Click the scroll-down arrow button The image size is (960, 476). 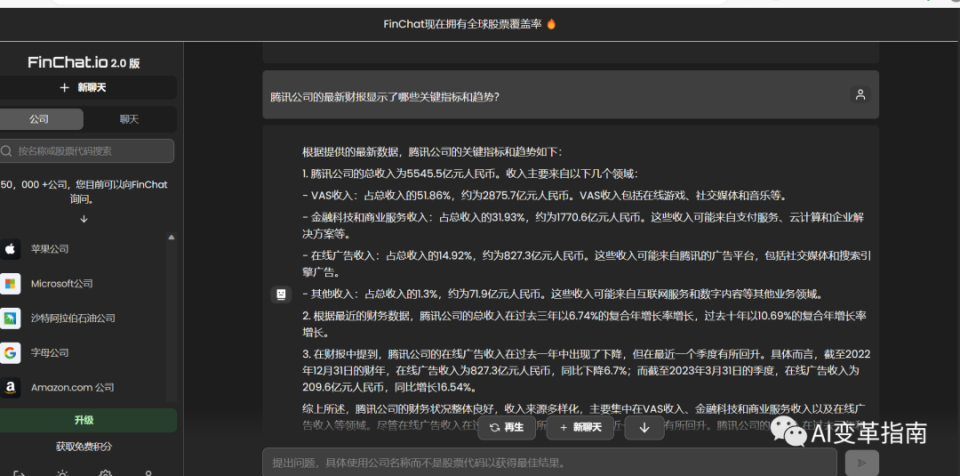644,428
